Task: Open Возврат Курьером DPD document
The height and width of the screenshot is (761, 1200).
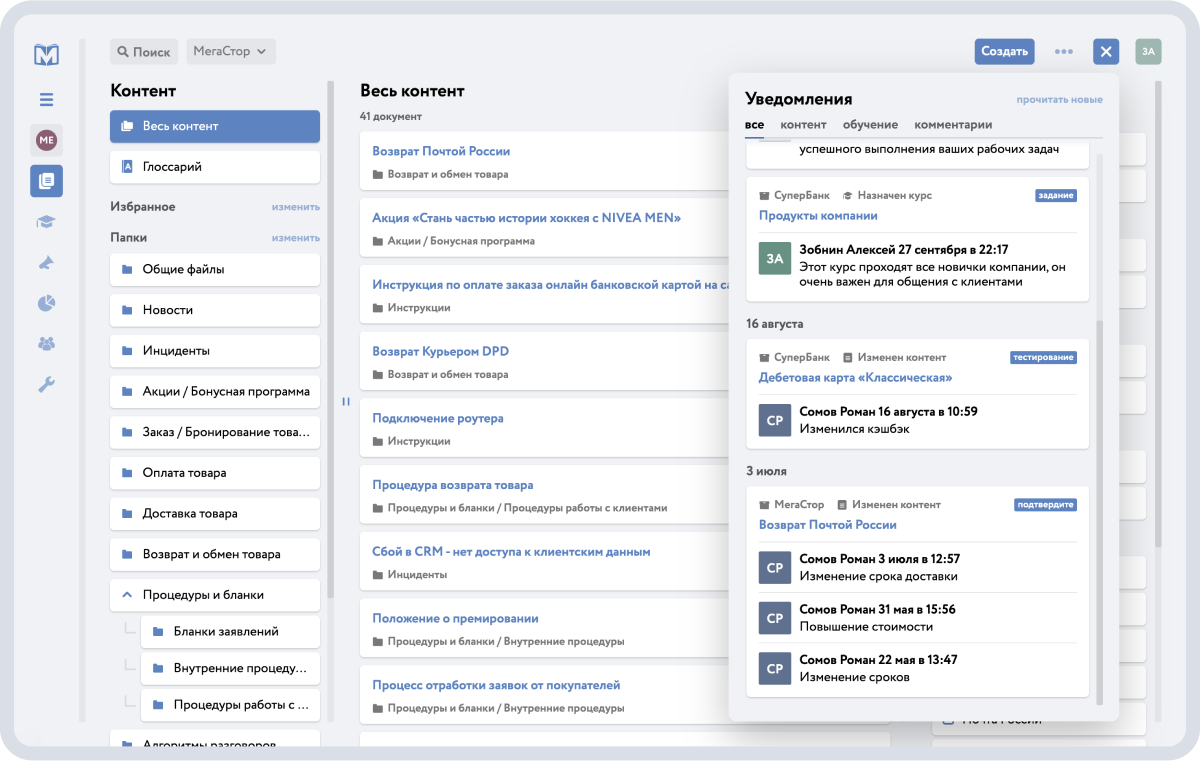Action: click(x=440, y=352)
